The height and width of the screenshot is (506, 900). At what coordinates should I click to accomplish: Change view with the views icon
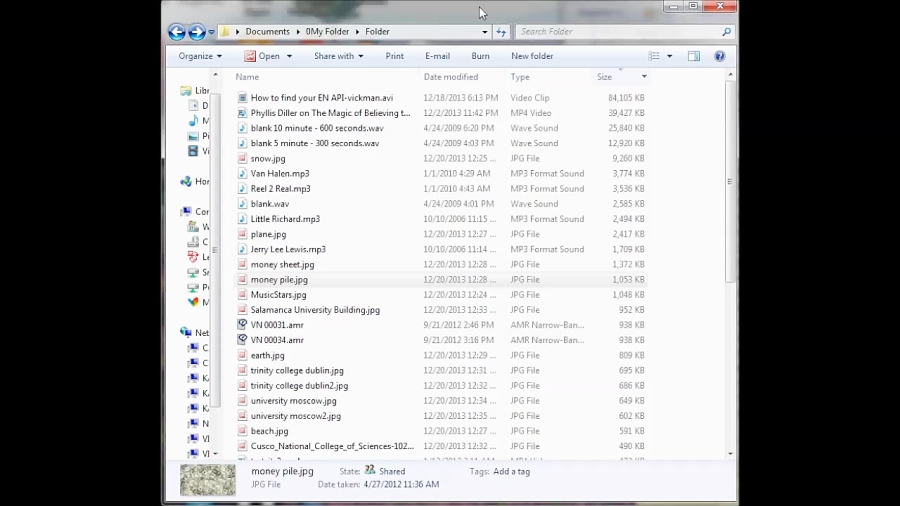click(x=654, y=56)
